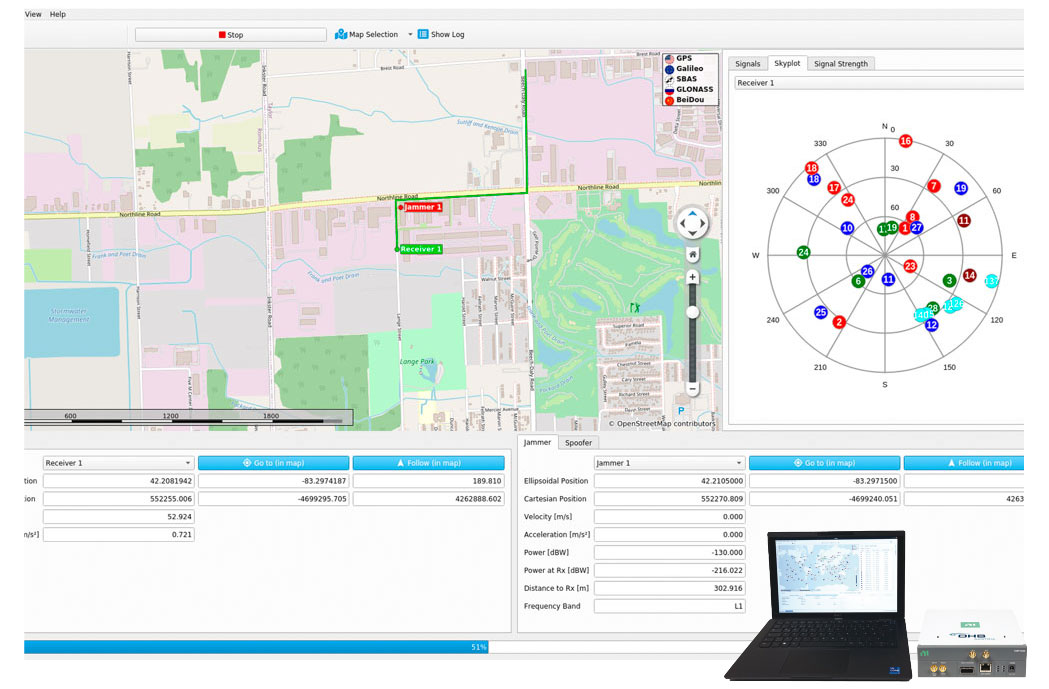Expand the Receiver 1 dropdown in left panel
Image resolution: width=1049 pixels, height=689 pixels.
tap(187, 463)
